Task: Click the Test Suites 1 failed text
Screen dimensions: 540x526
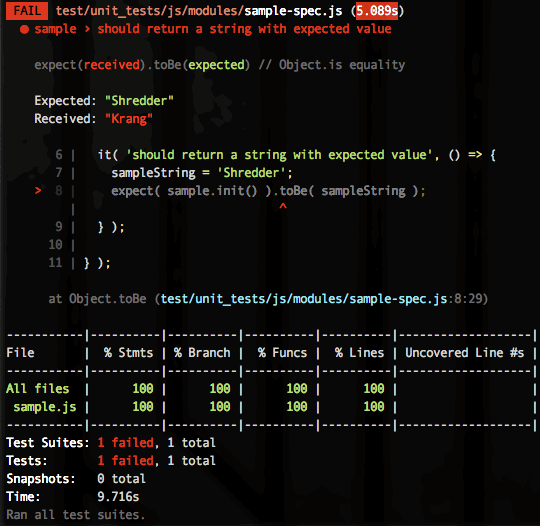Action: point(125,443)
